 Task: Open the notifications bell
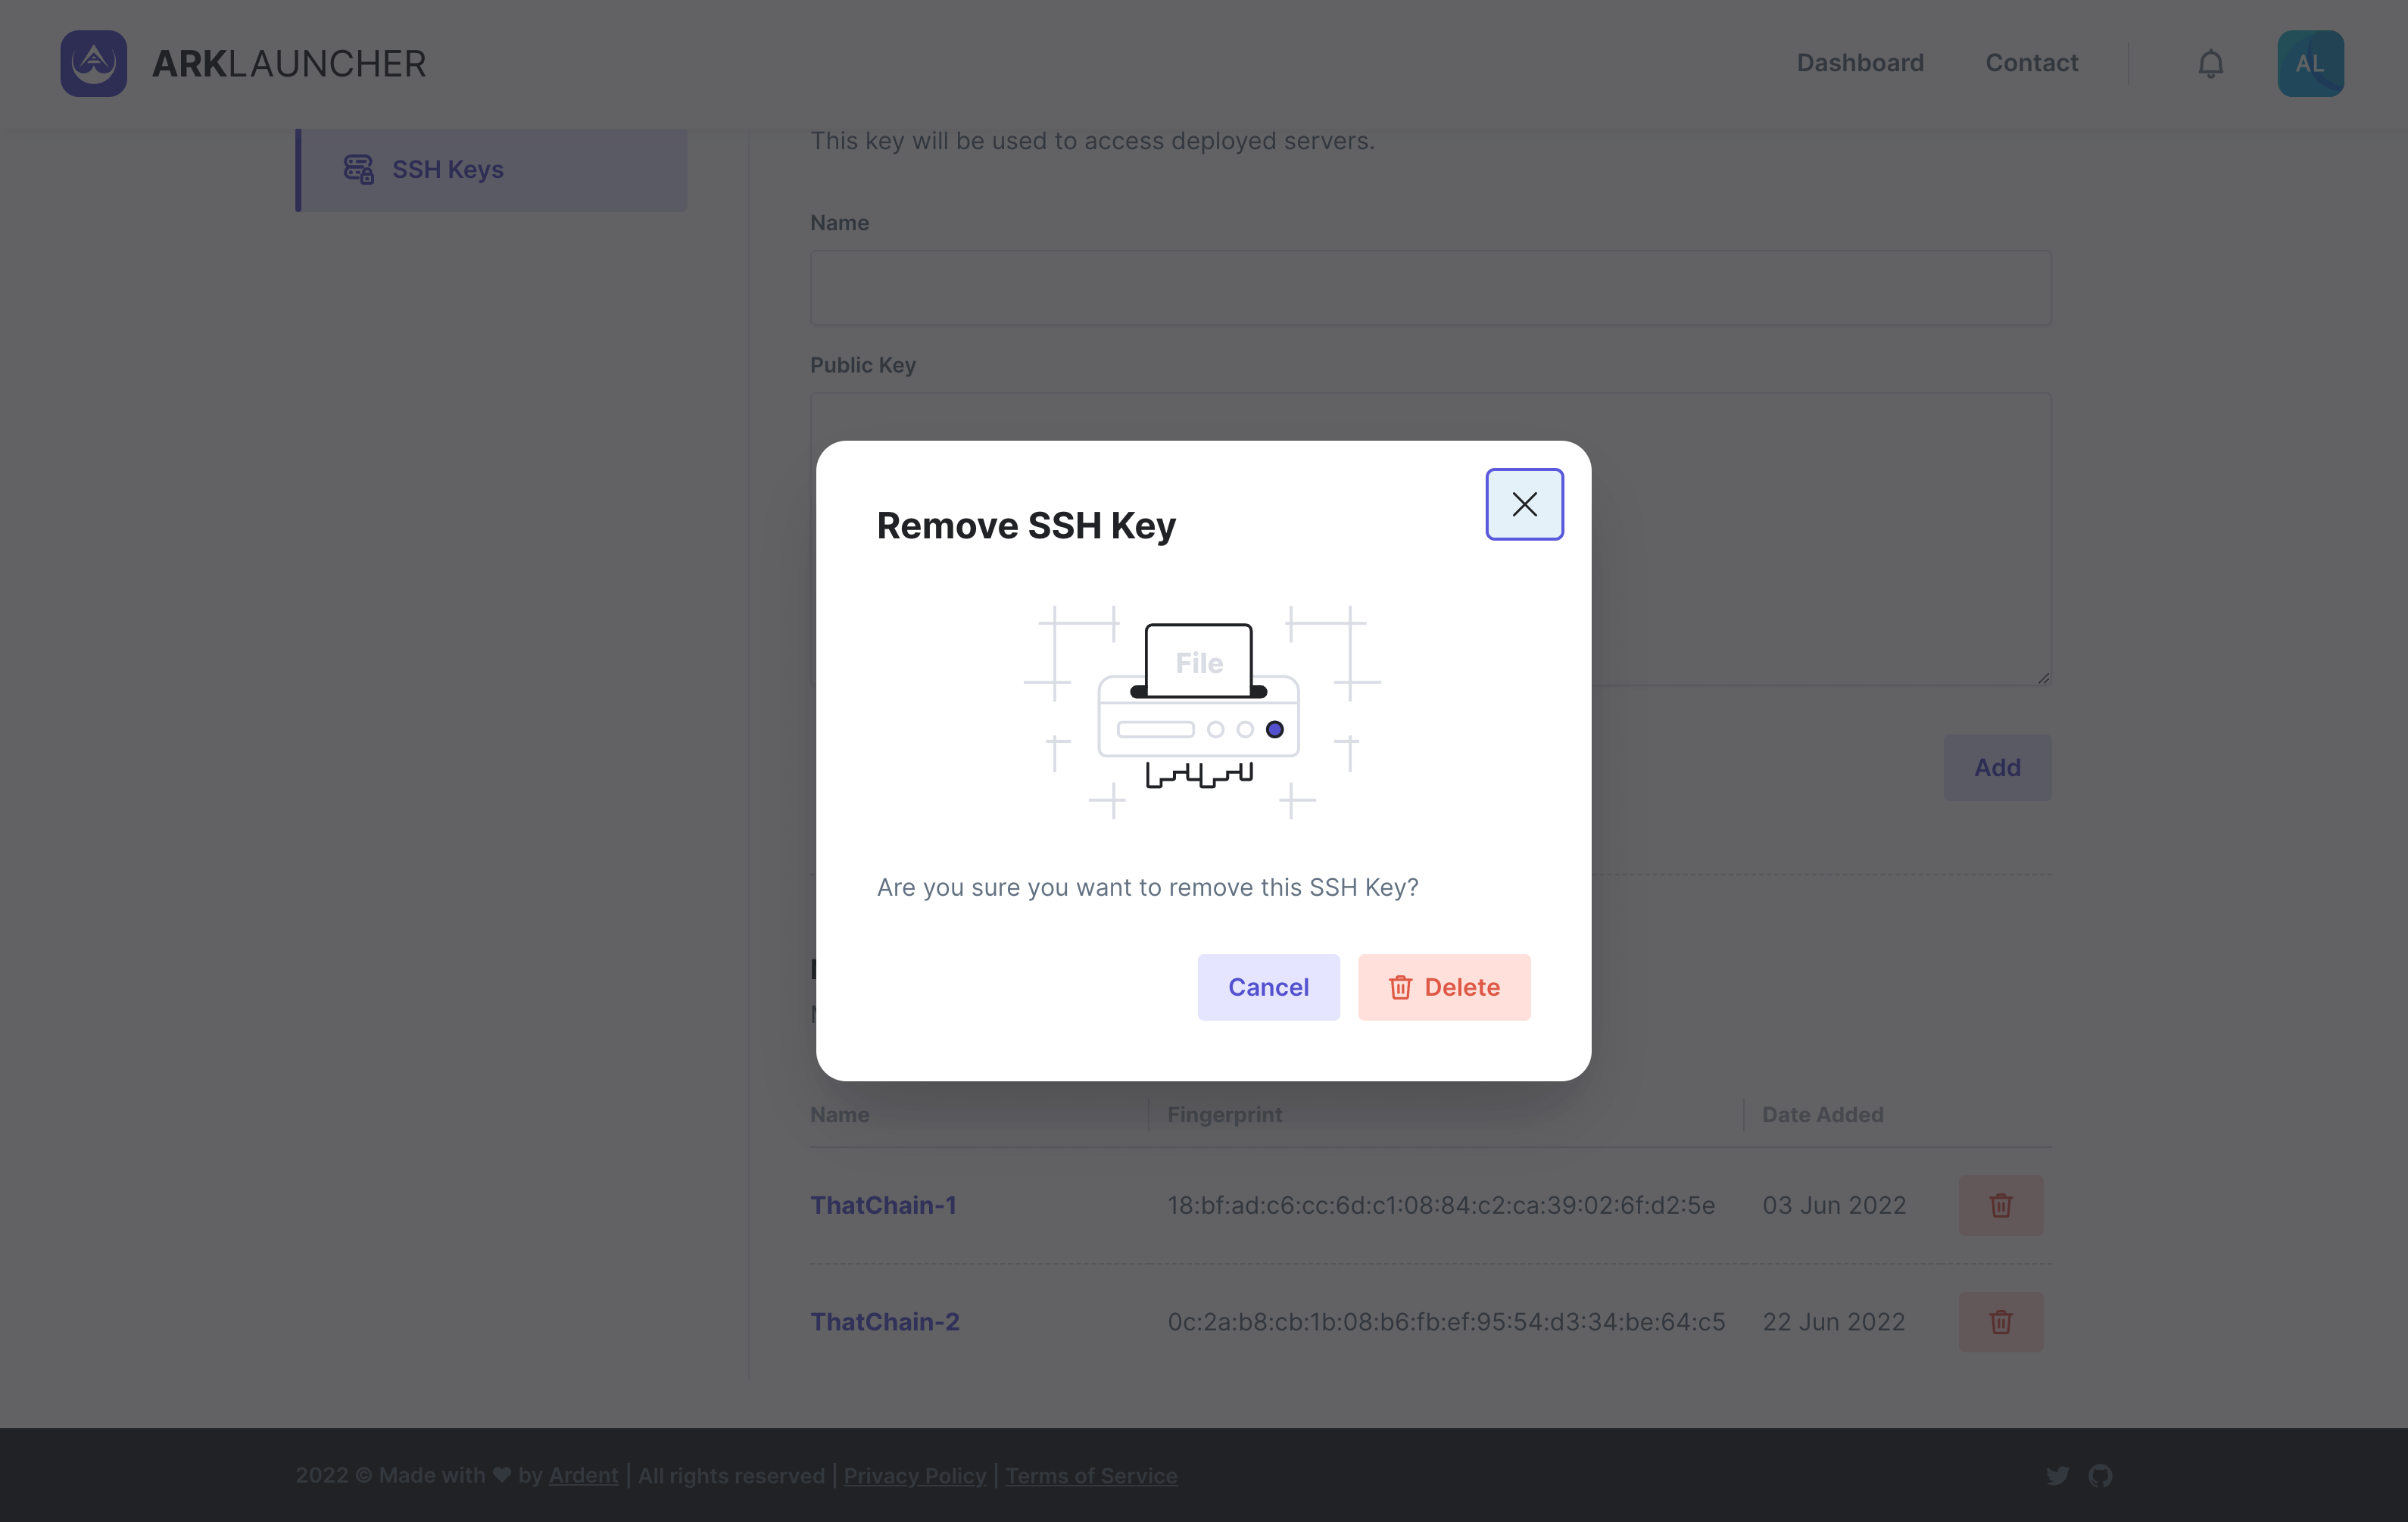(2210, 64)
